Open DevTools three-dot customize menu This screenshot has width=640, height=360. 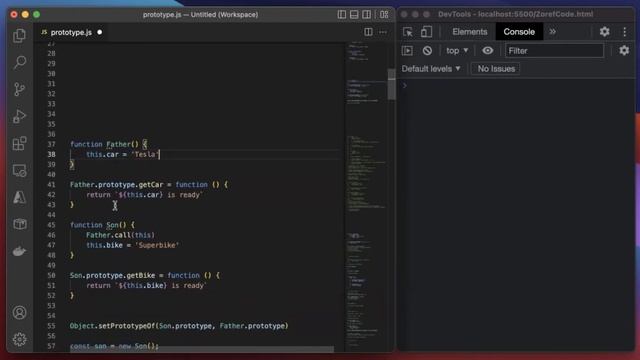click(x=624, y=32)
